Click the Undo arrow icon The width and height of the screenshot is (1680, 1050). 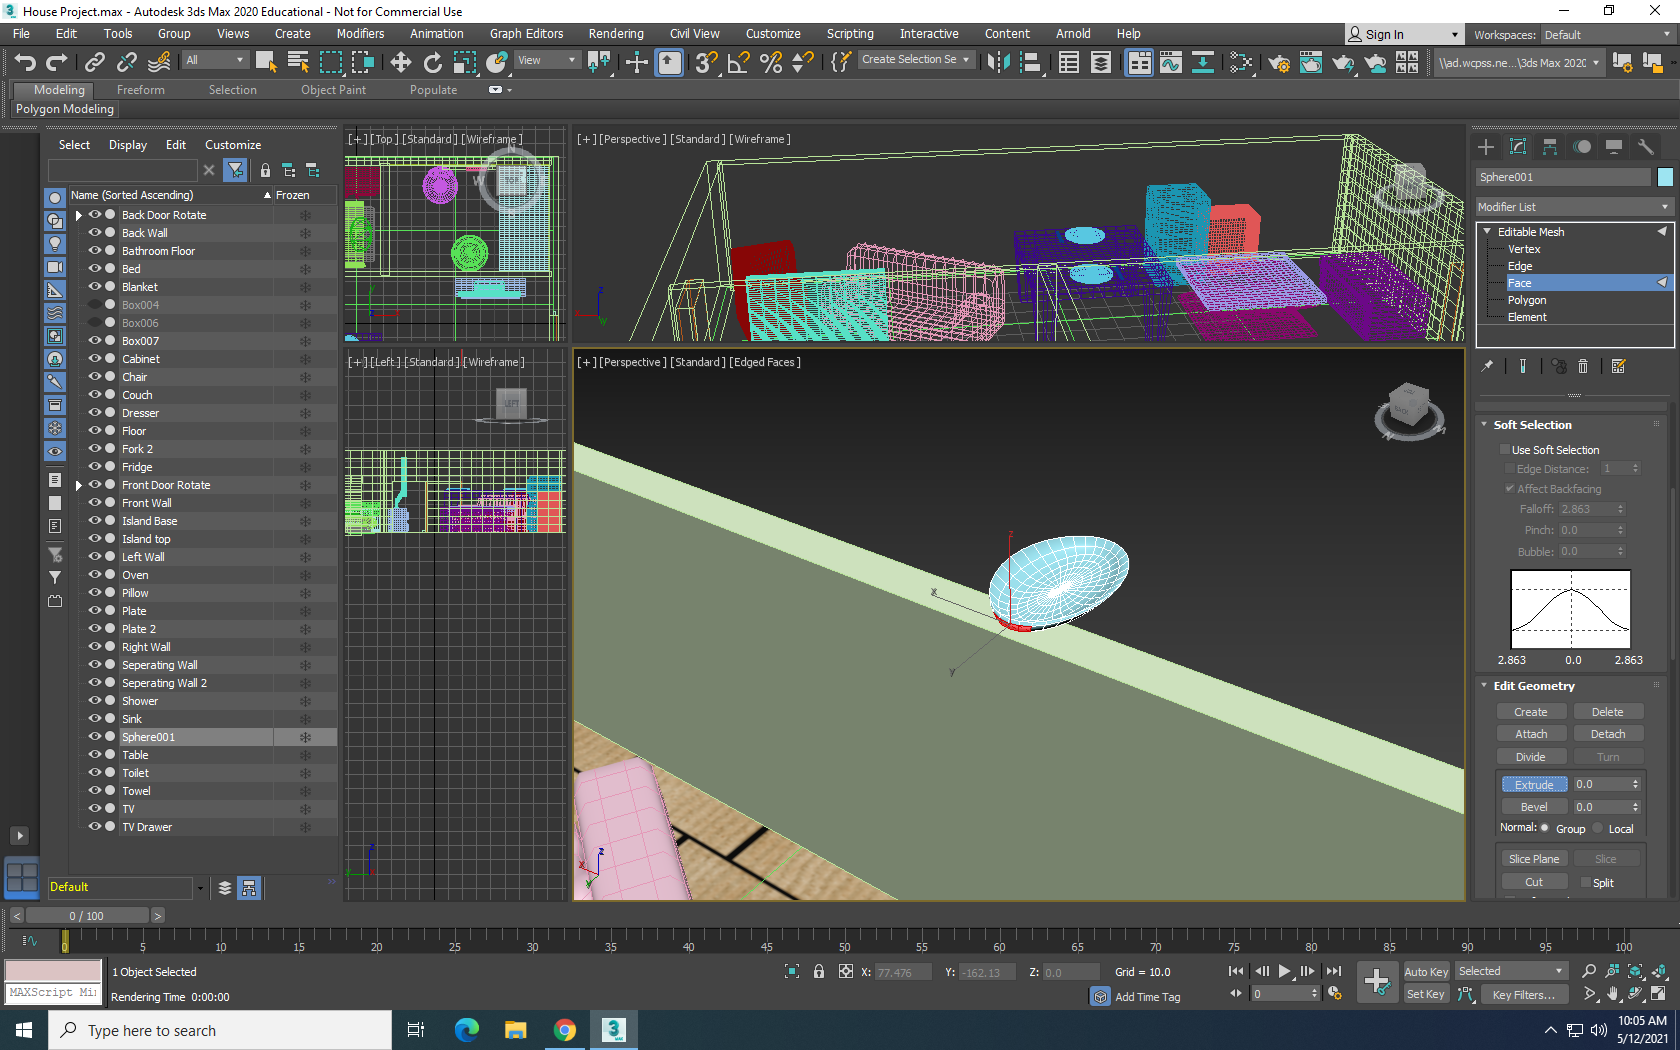pos(25,62)
